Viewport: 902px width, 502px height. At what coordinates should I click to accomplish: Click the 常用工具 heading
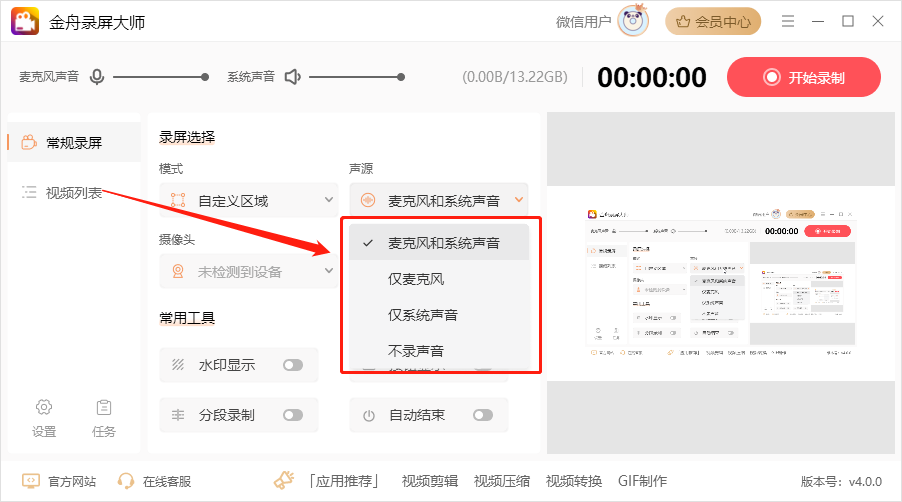(x=187, y=317)
